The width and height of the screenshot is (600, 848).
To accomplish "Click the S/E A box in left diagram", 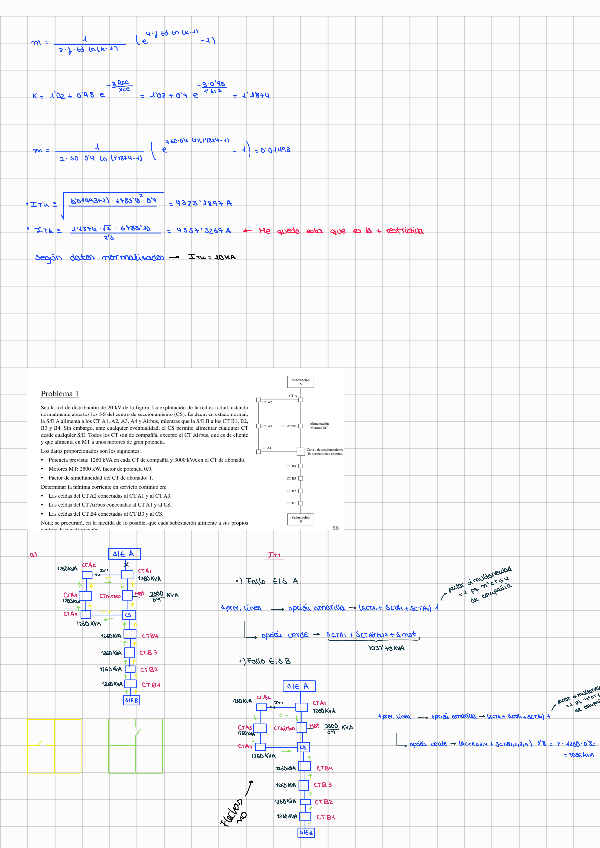I will pos(124,553).
